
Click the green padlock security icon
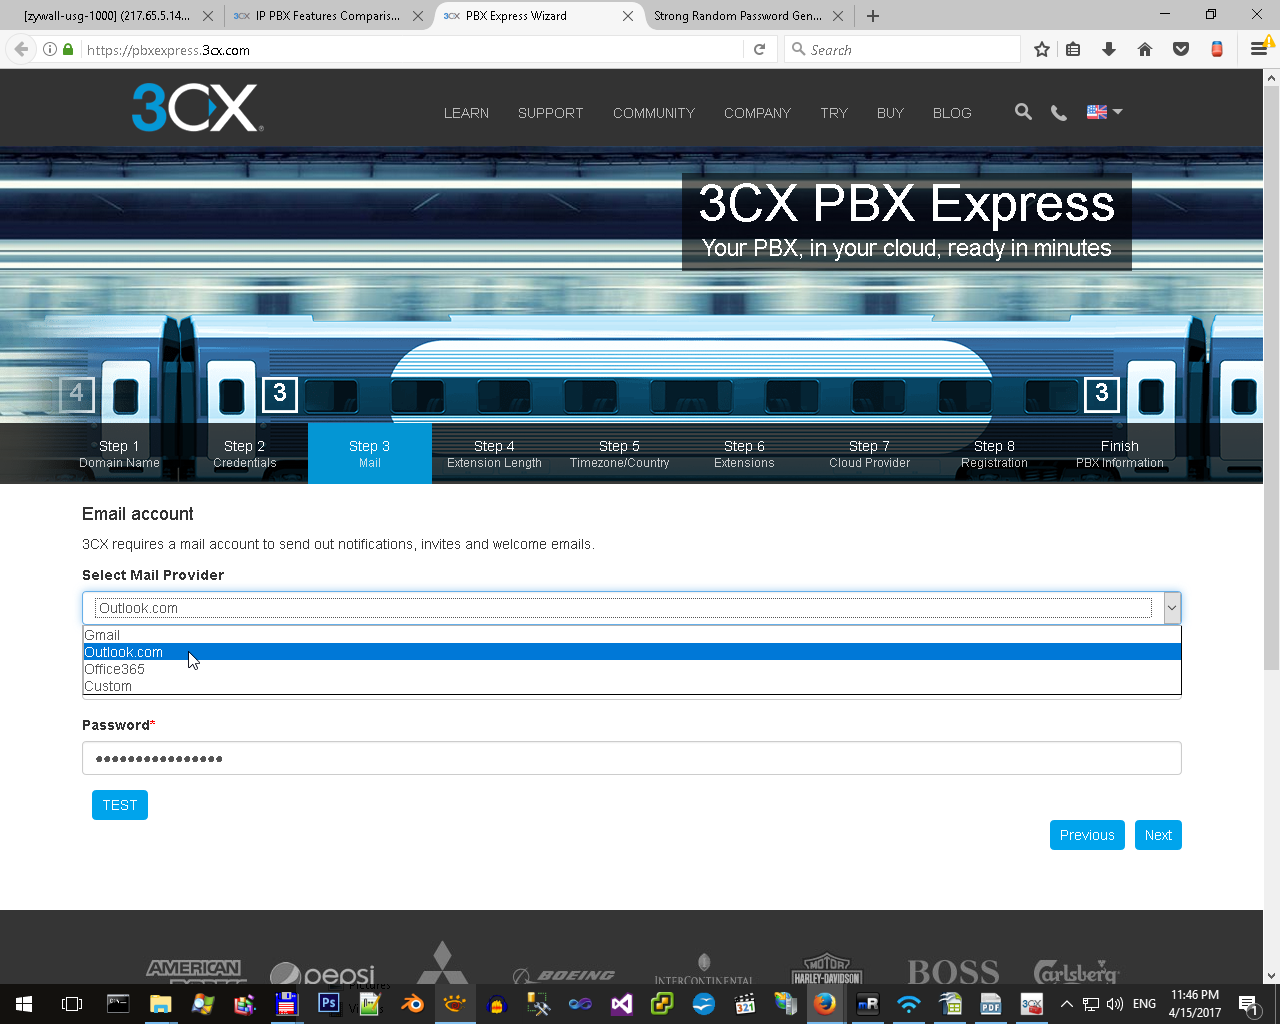pos(68,49)
